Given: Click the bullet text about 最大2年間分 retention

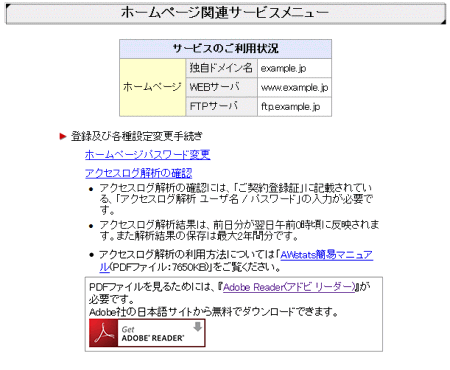Looking at the screenshot, I should tap(239, 230).
